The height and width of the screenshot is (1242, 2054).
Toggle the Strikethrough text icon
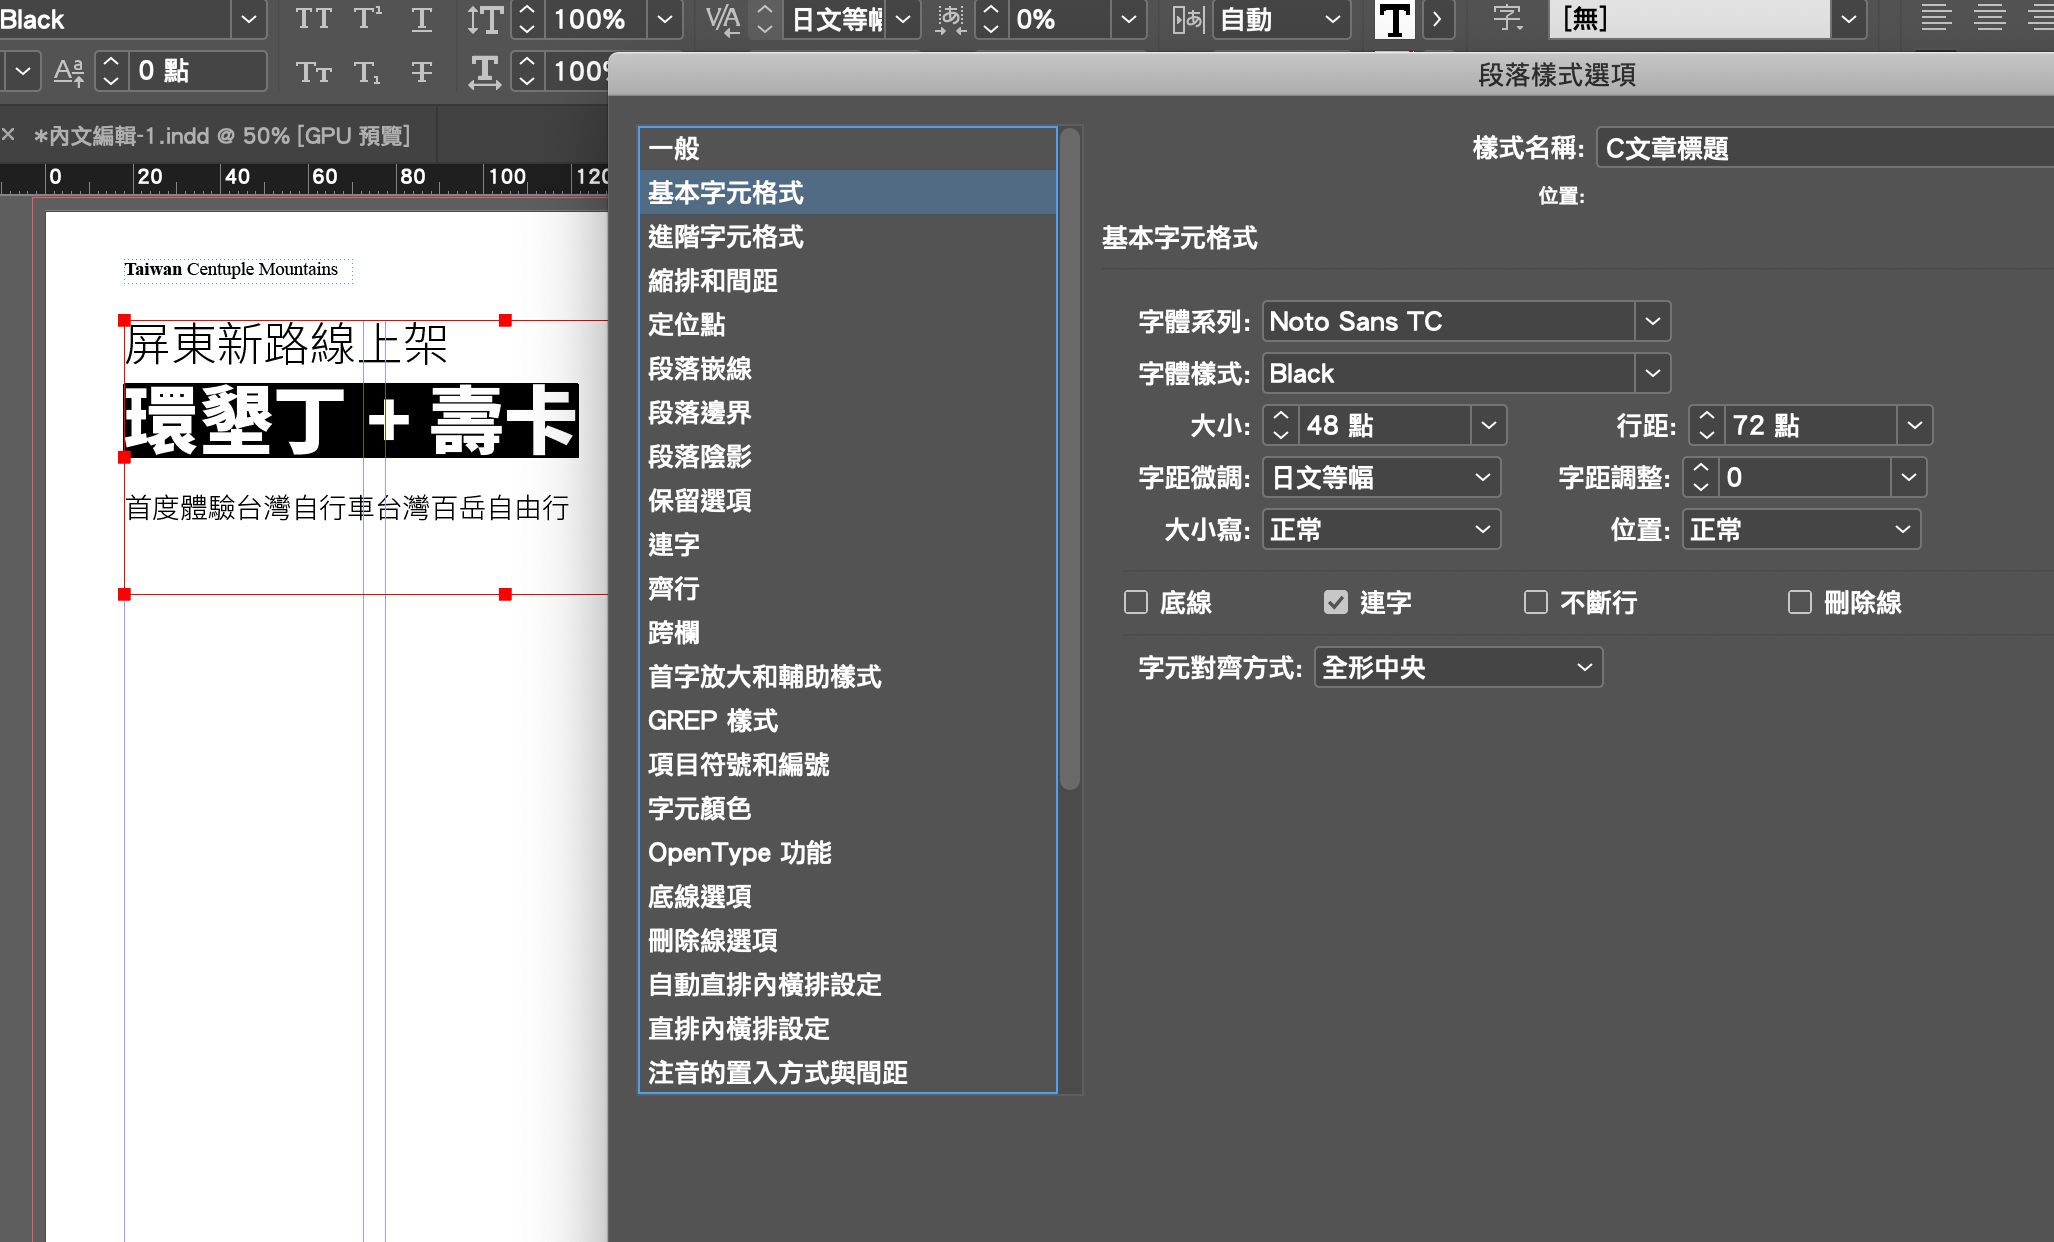421,71
